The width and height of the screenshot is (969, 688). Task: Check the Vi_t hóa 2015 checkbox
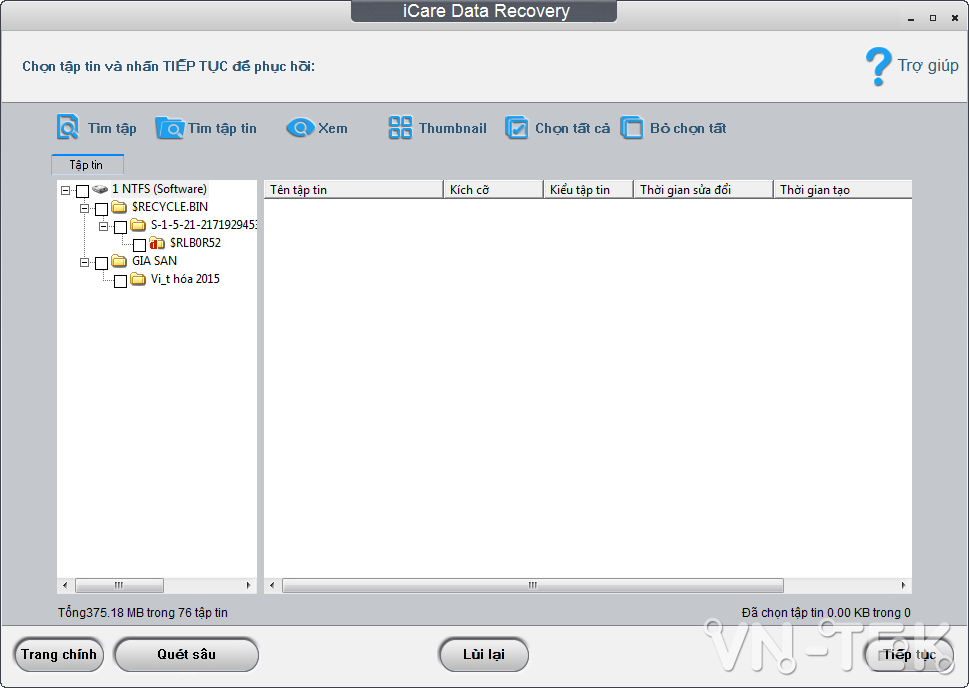click(x=121, y=279)
